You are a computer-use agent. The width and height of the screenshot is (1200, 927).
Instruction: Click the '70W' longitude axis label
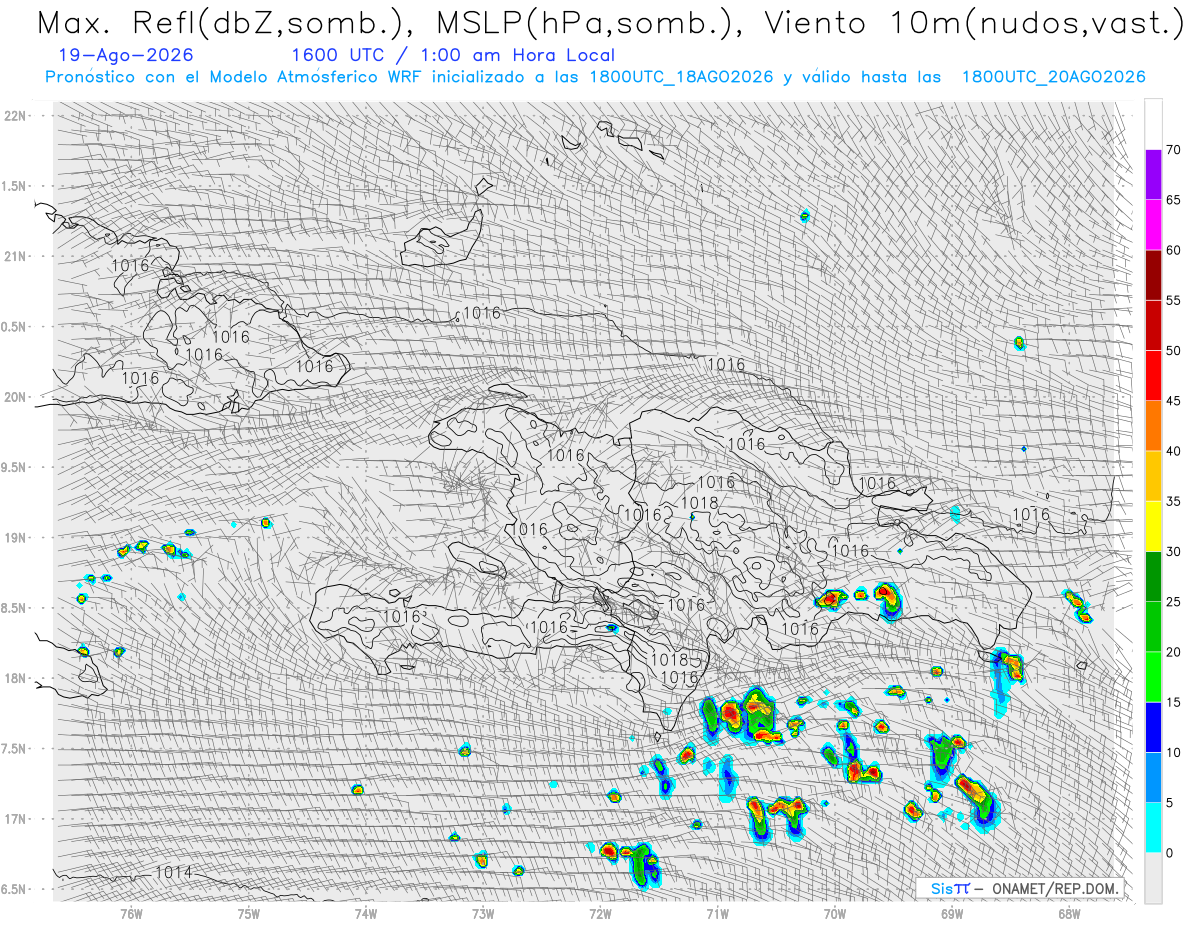(835, 912)
